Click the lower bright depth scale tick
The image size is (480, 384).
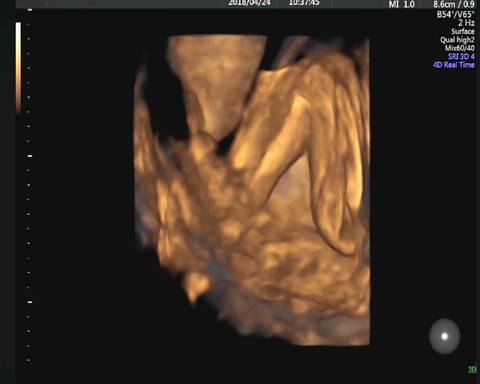pyautogui.click(x=30, y=302)
